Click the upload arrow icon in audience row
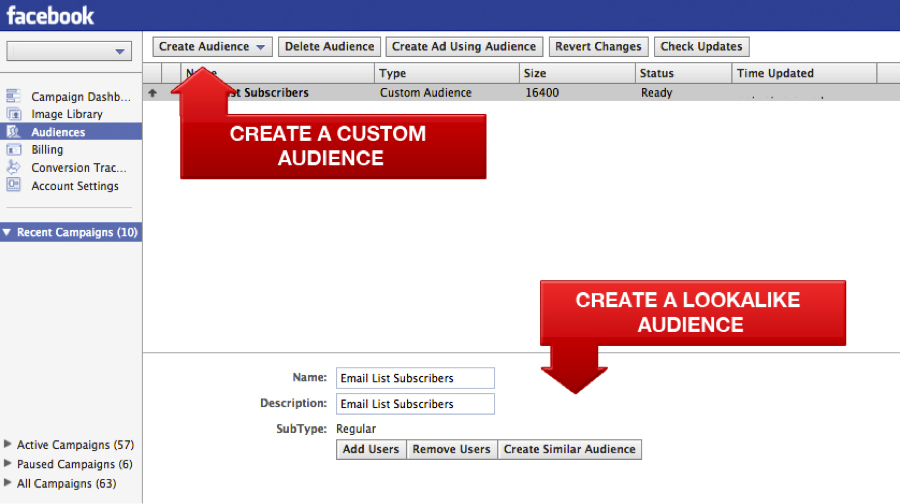Screen dimensions: 900x504 coord(152,92)
